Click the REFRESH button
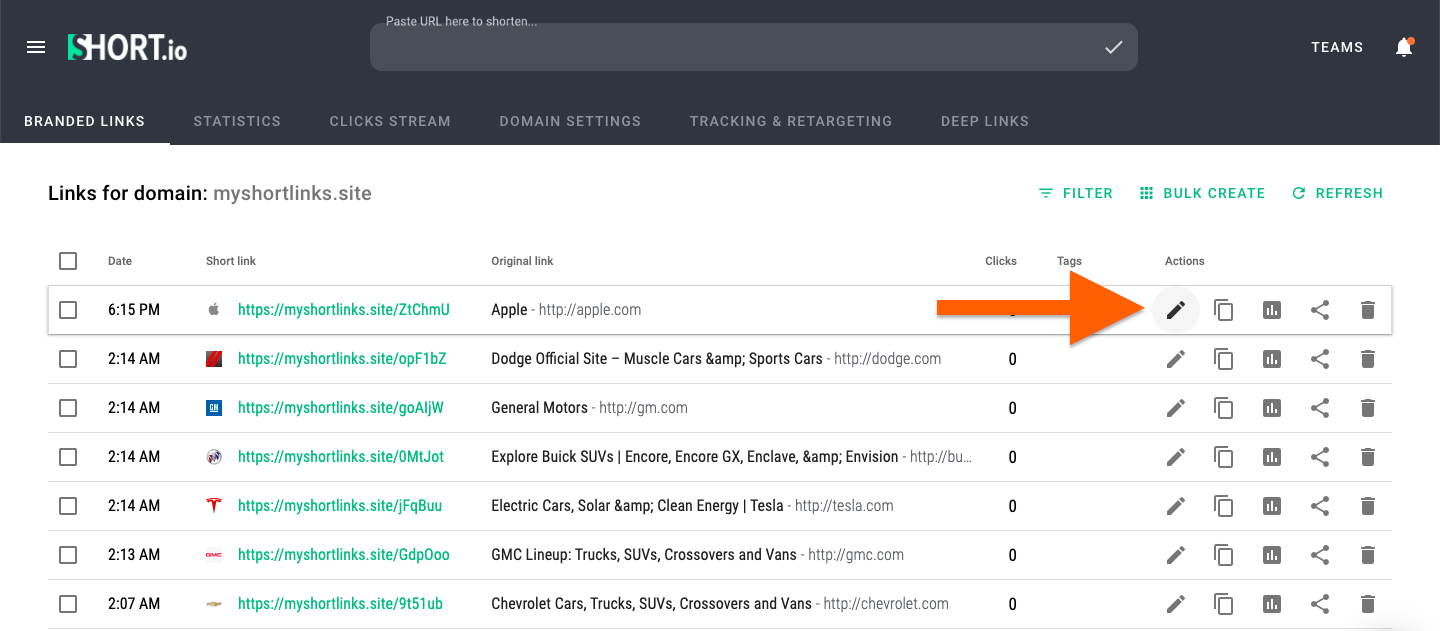 [1338, 193]
